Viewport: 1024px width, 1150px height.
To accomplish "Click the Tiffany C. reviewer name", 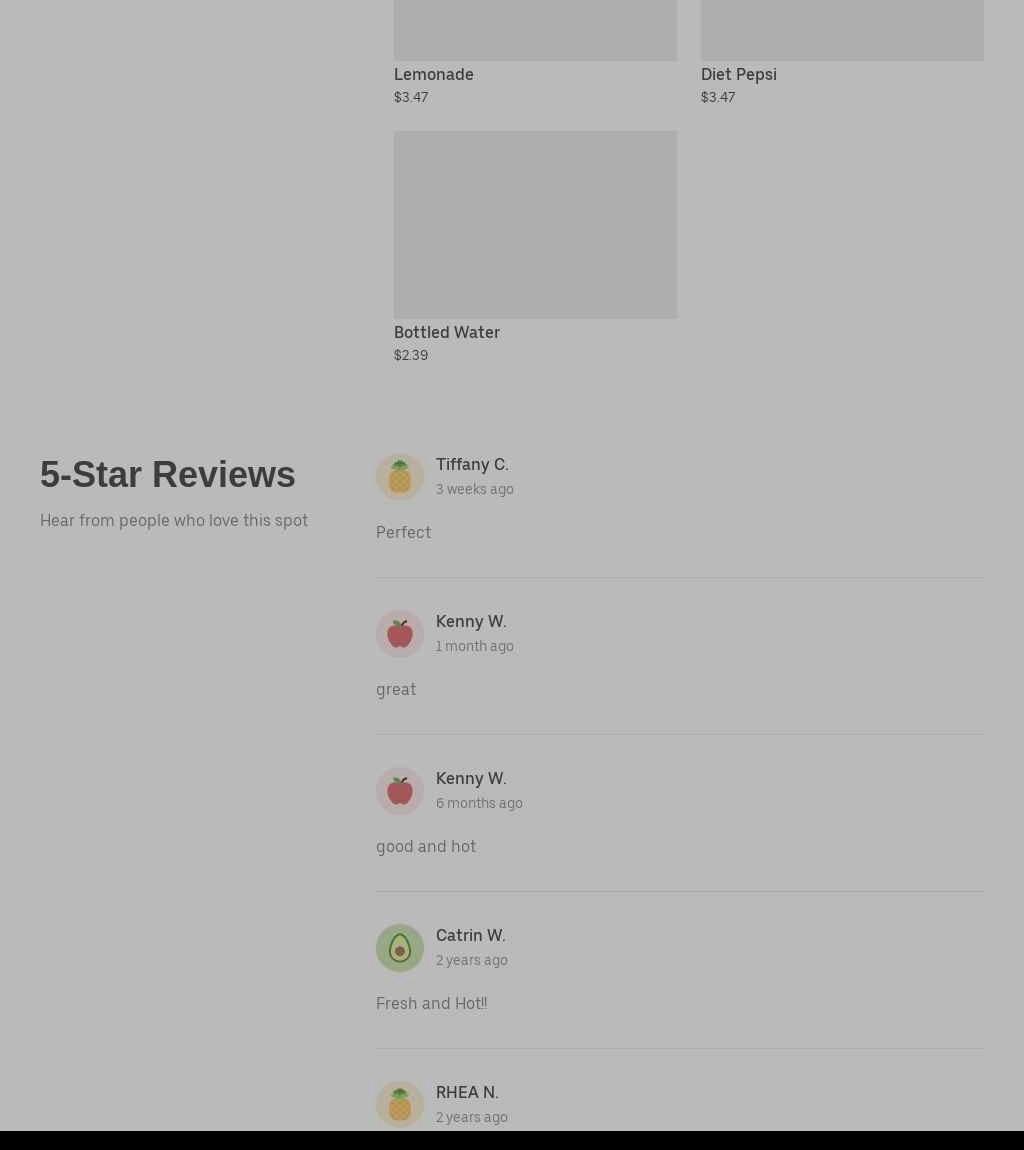I will coord(472,464).
